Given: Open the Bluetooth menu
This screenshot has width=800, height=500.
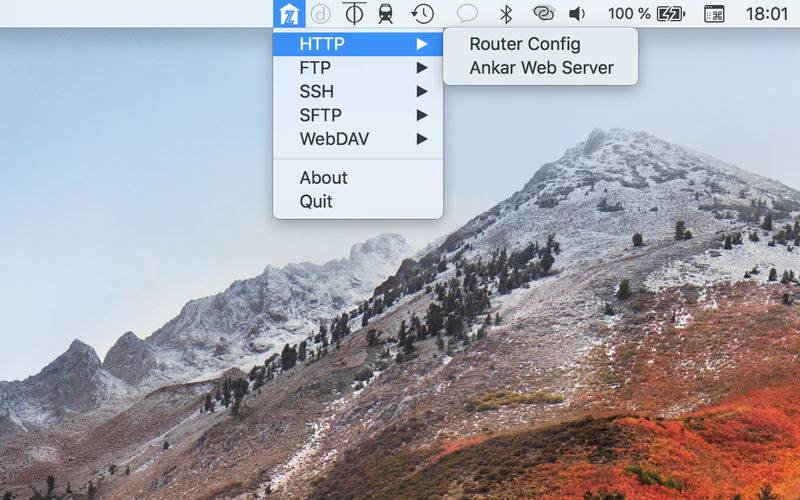Looking at the screenshot, I should 506,14.
